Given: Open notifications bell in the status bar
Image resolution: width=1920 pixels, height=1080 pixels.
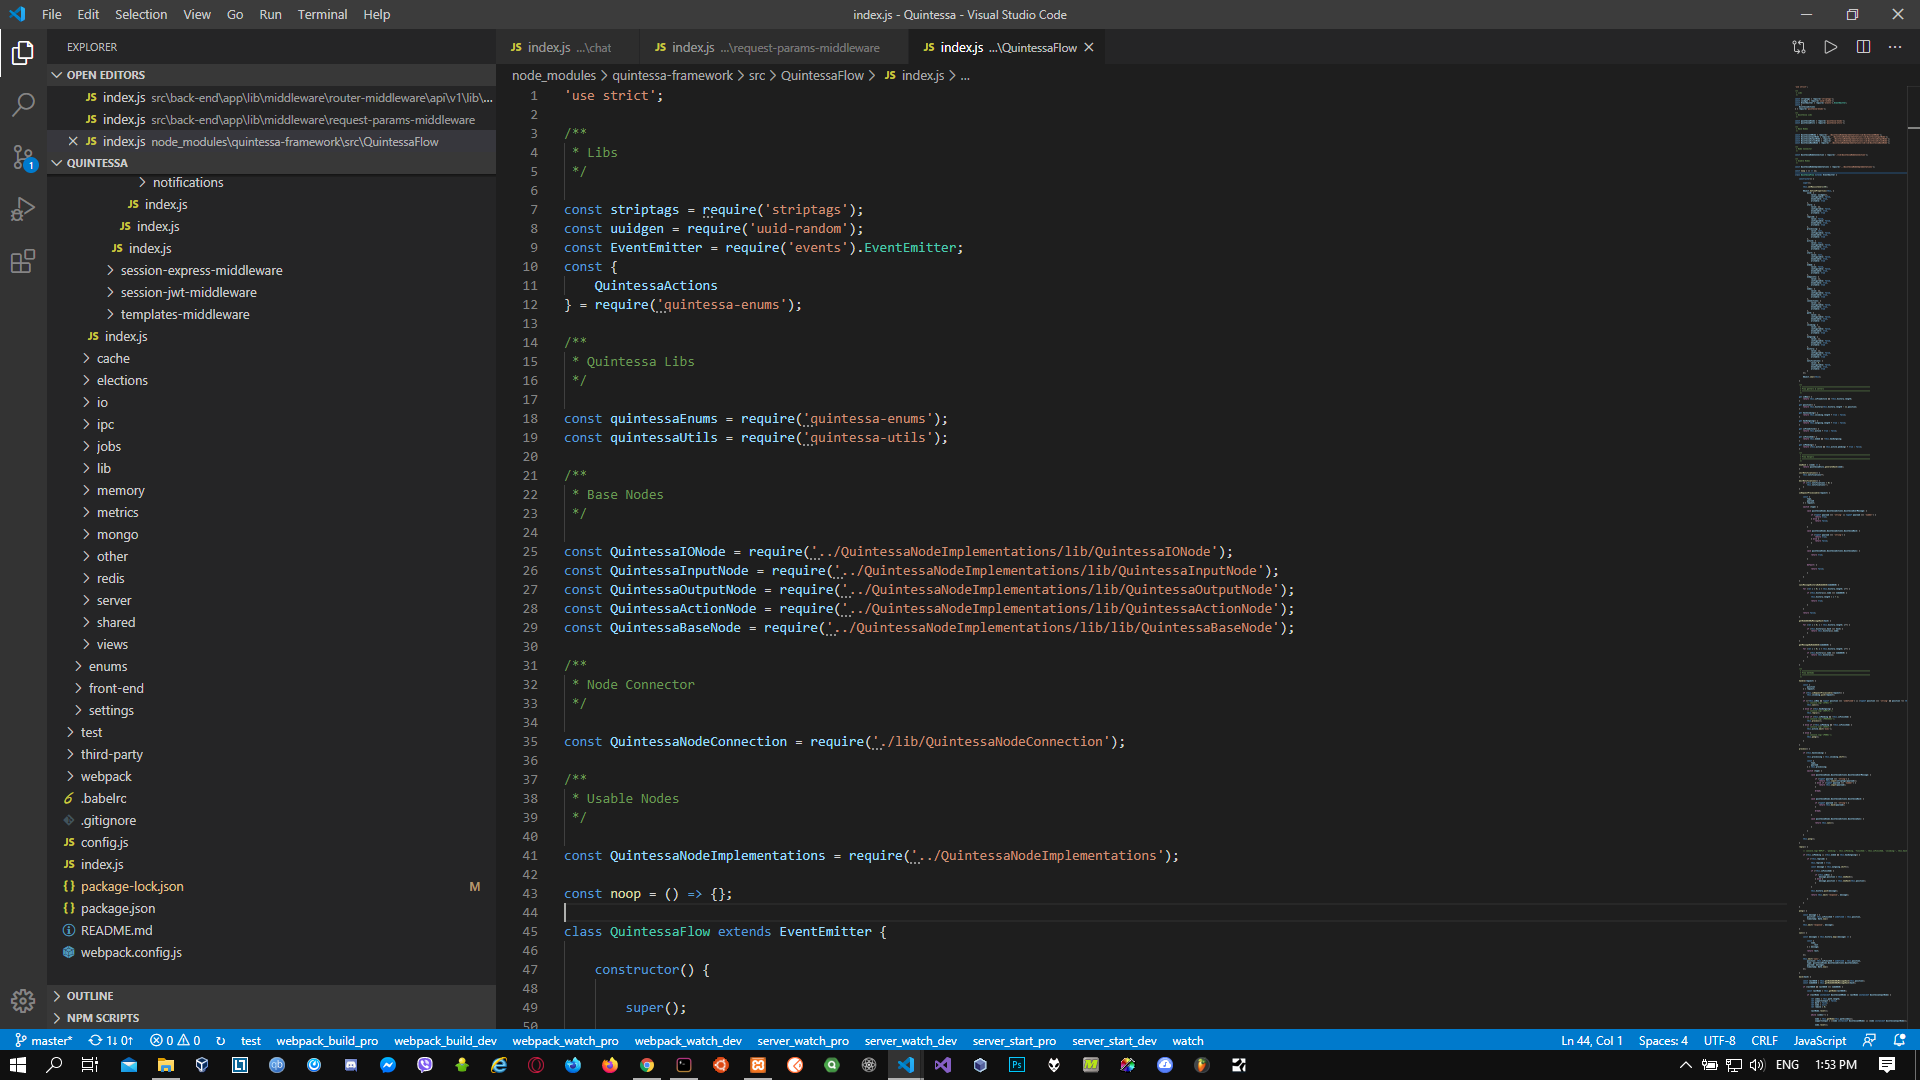Looking at the screenshot, I should coord(1899,1040).
